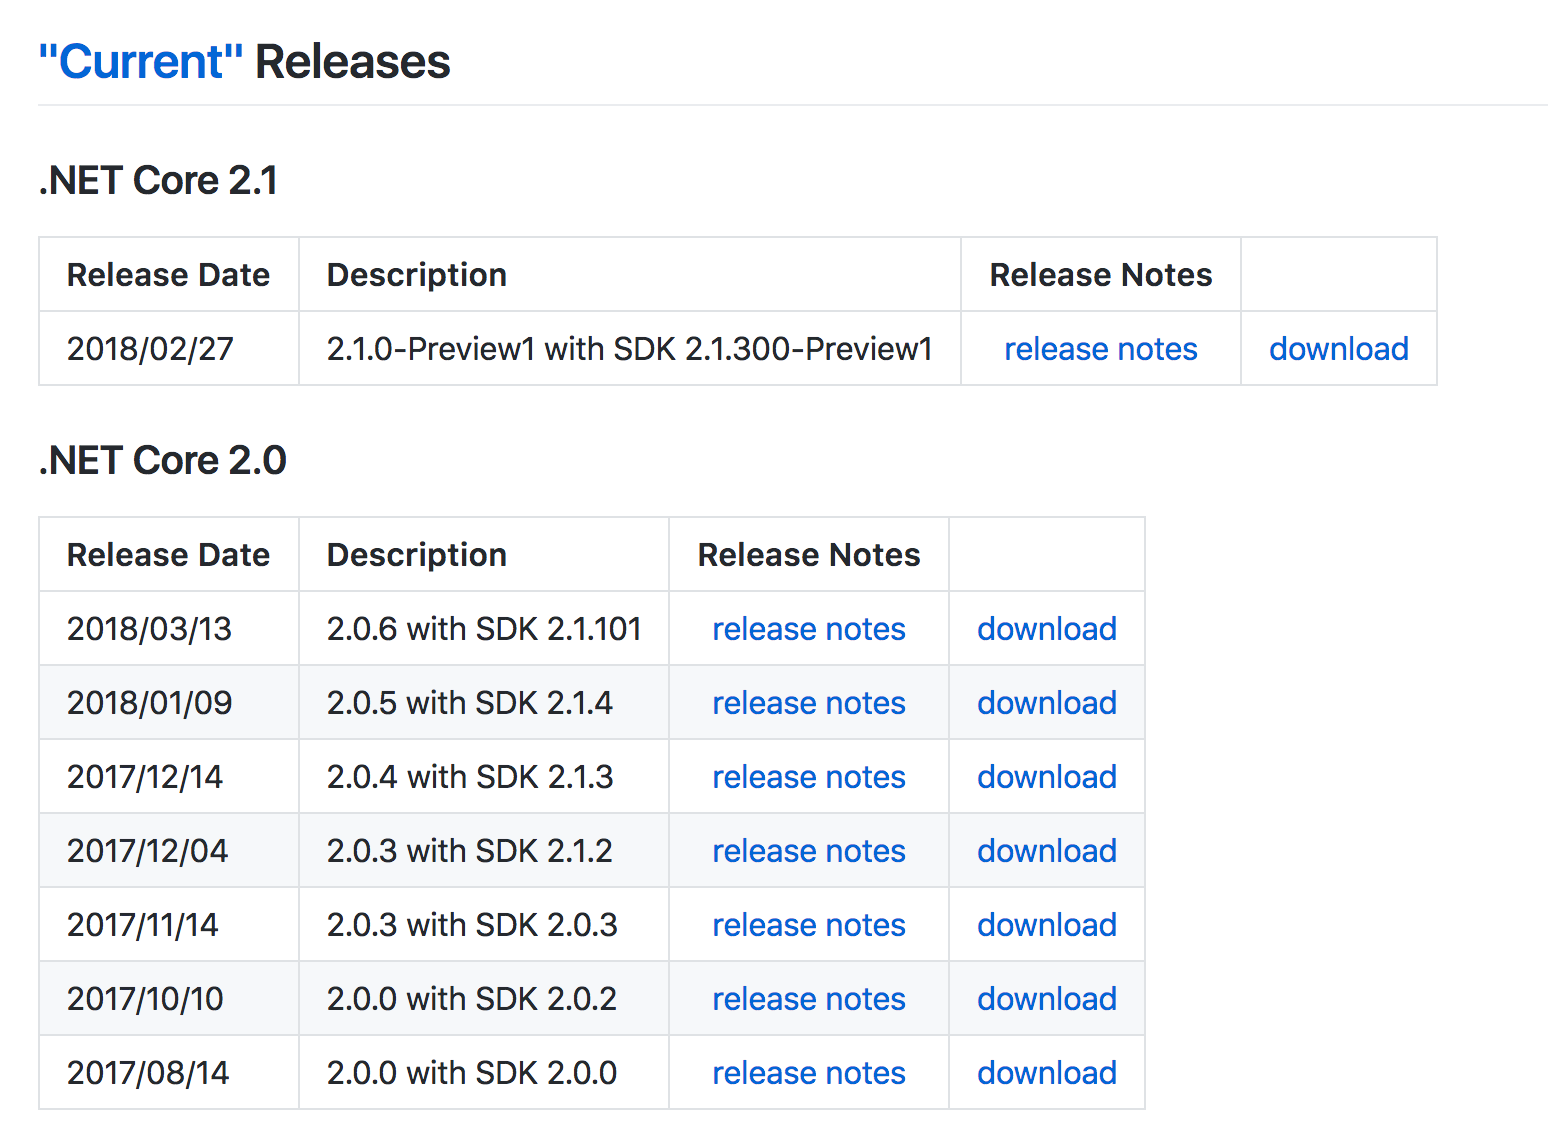Open release notes for 2017/08/14 release
The height and width of the screenshot is (1144, 1548).
point(809,1073)
